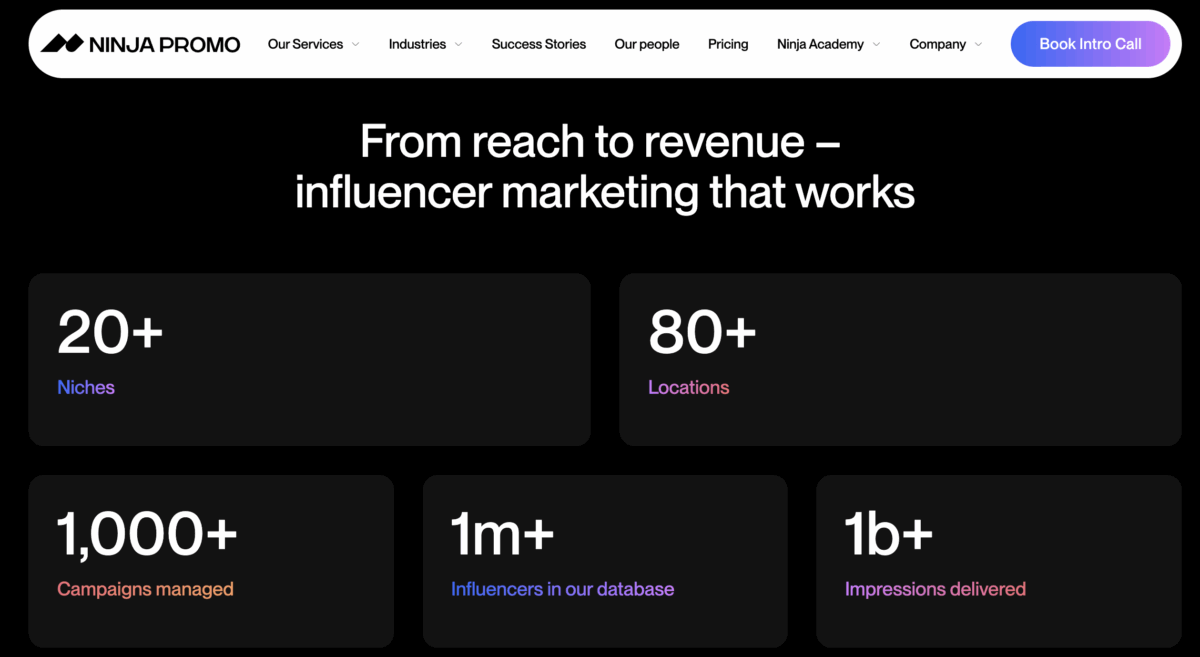Select the 80+ Locations stat card
Image resolution: width=1200 pixels, height=657 pixels.
(x=900, y=359)
